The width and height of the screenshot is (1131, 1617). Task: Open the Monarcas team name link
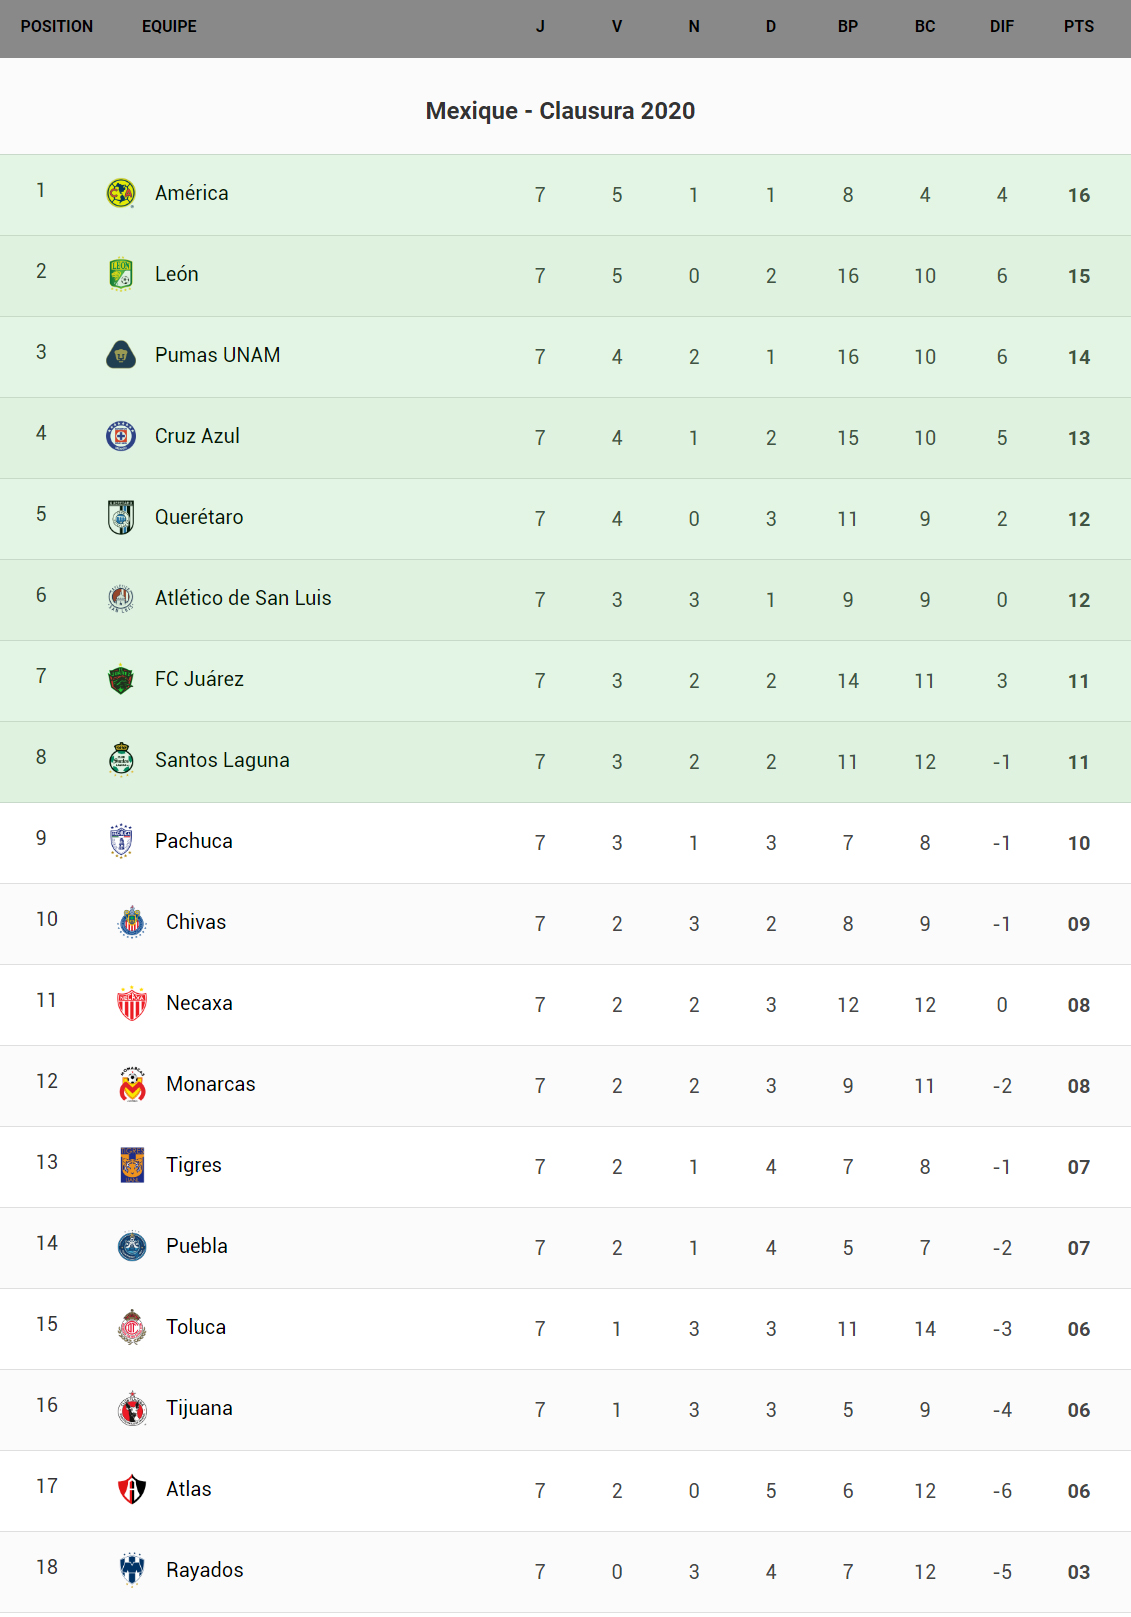211,1084
